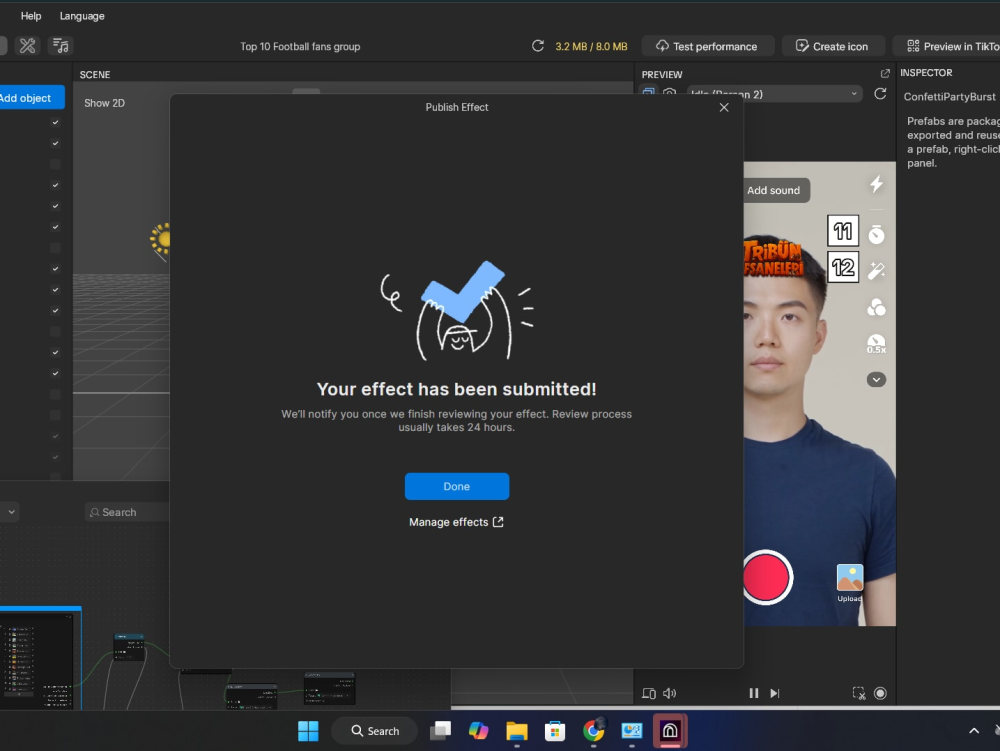
Task: Click the visual scripting minimap thumbnail
Action: click(41, 659)
